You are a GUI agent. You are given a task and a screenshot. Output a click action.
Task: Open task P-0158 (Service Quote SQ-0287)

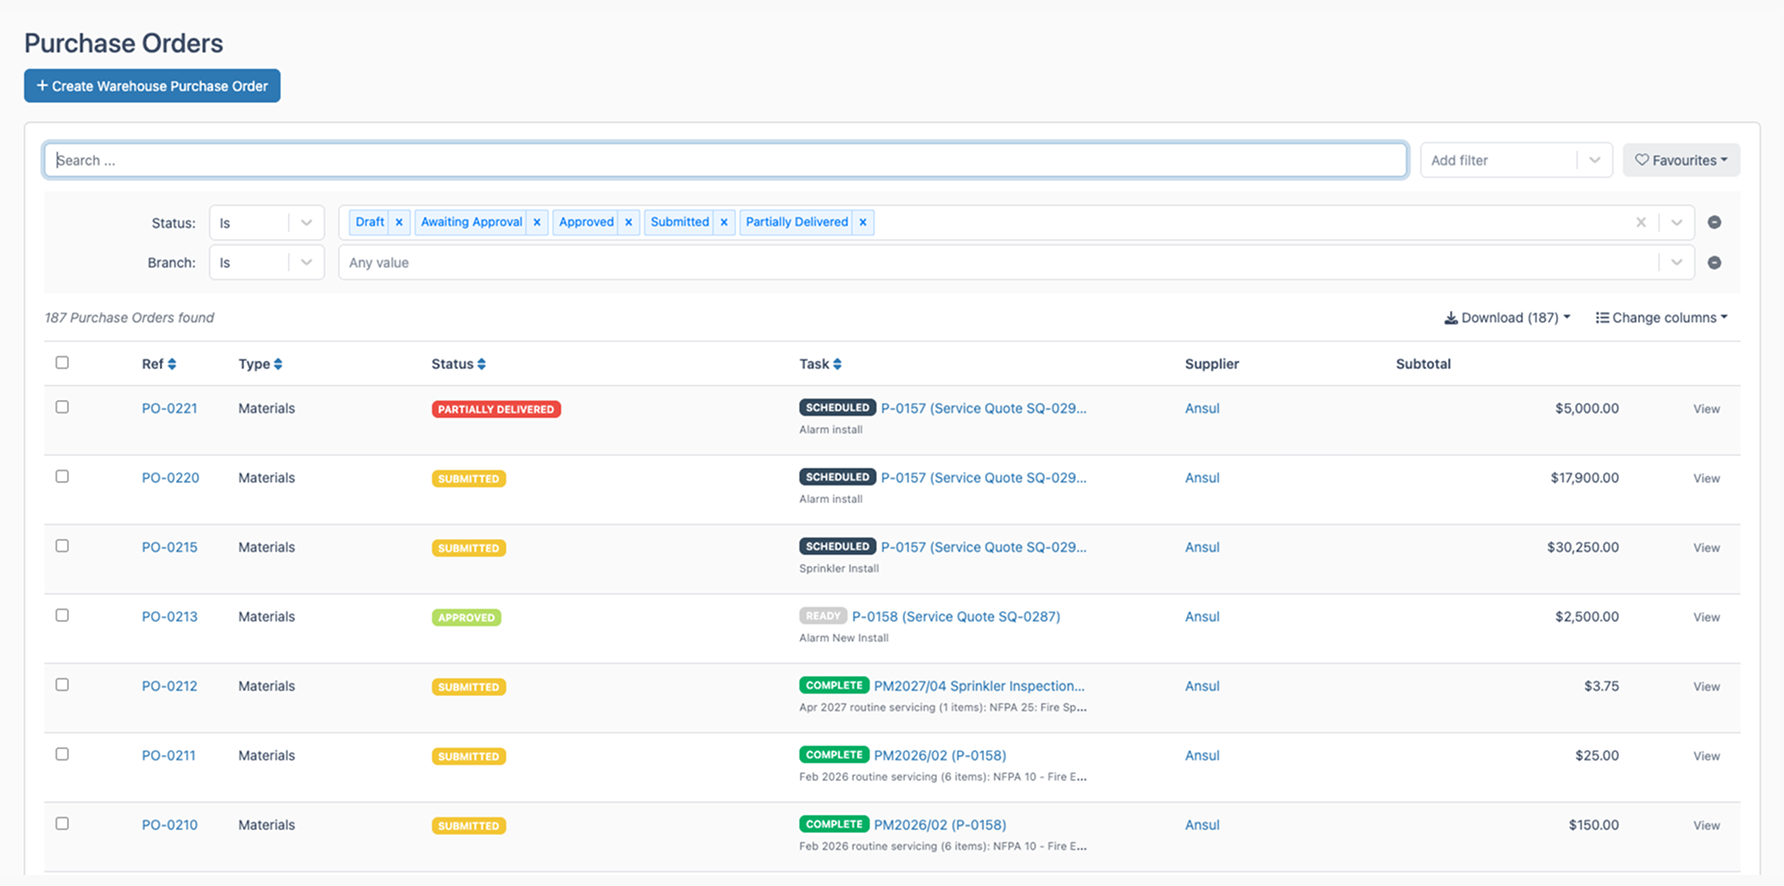point(956,617)
